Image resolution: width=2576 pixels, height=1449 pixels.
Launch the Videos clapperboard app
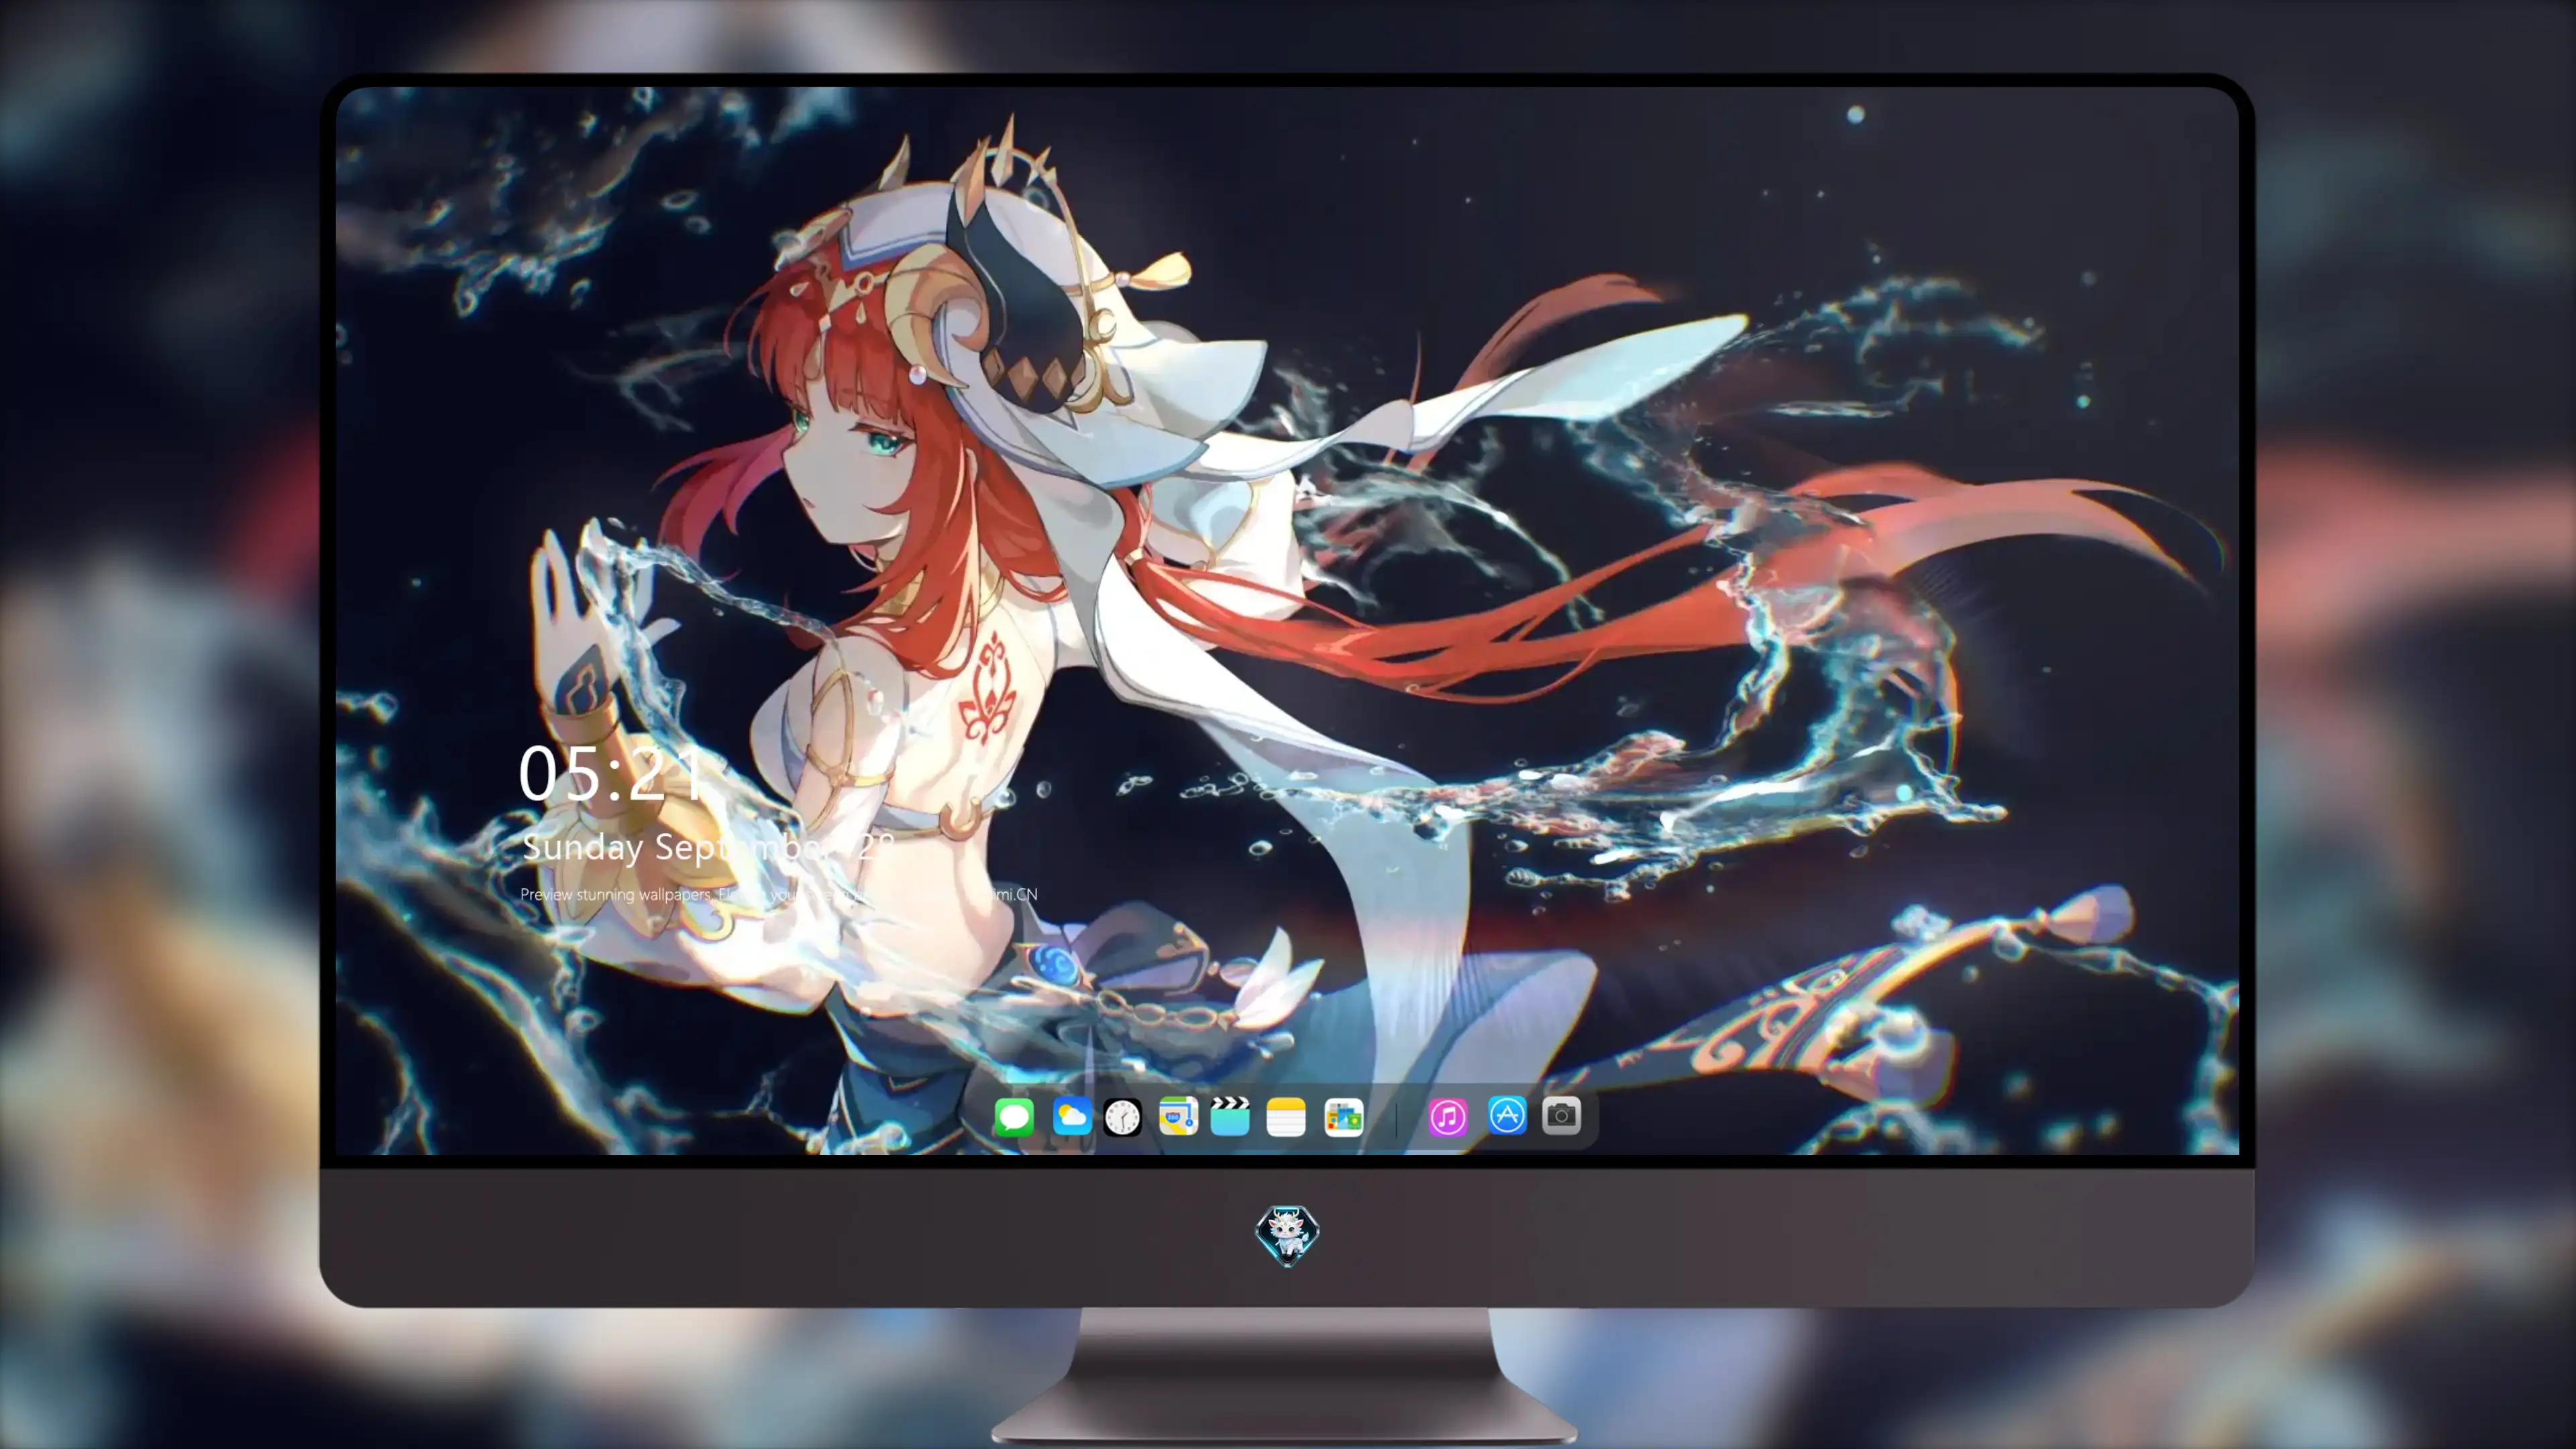click(x=1230, y=1116)
